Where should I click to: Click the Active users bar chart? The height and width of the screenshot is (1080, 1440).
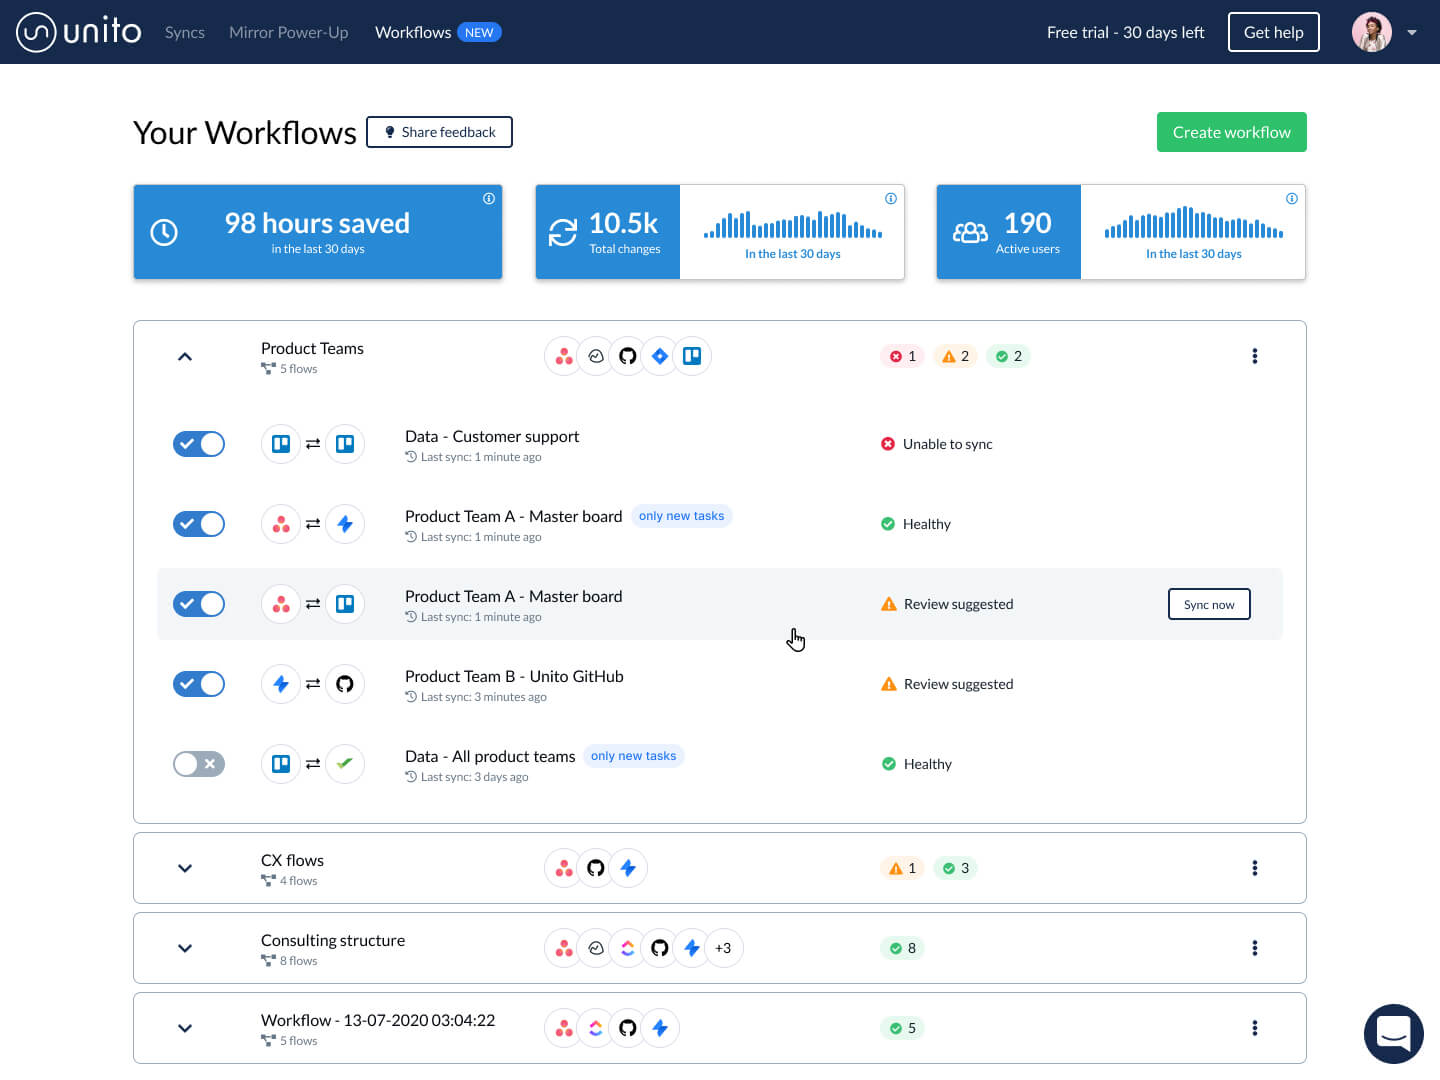[x=1194, y=223]
